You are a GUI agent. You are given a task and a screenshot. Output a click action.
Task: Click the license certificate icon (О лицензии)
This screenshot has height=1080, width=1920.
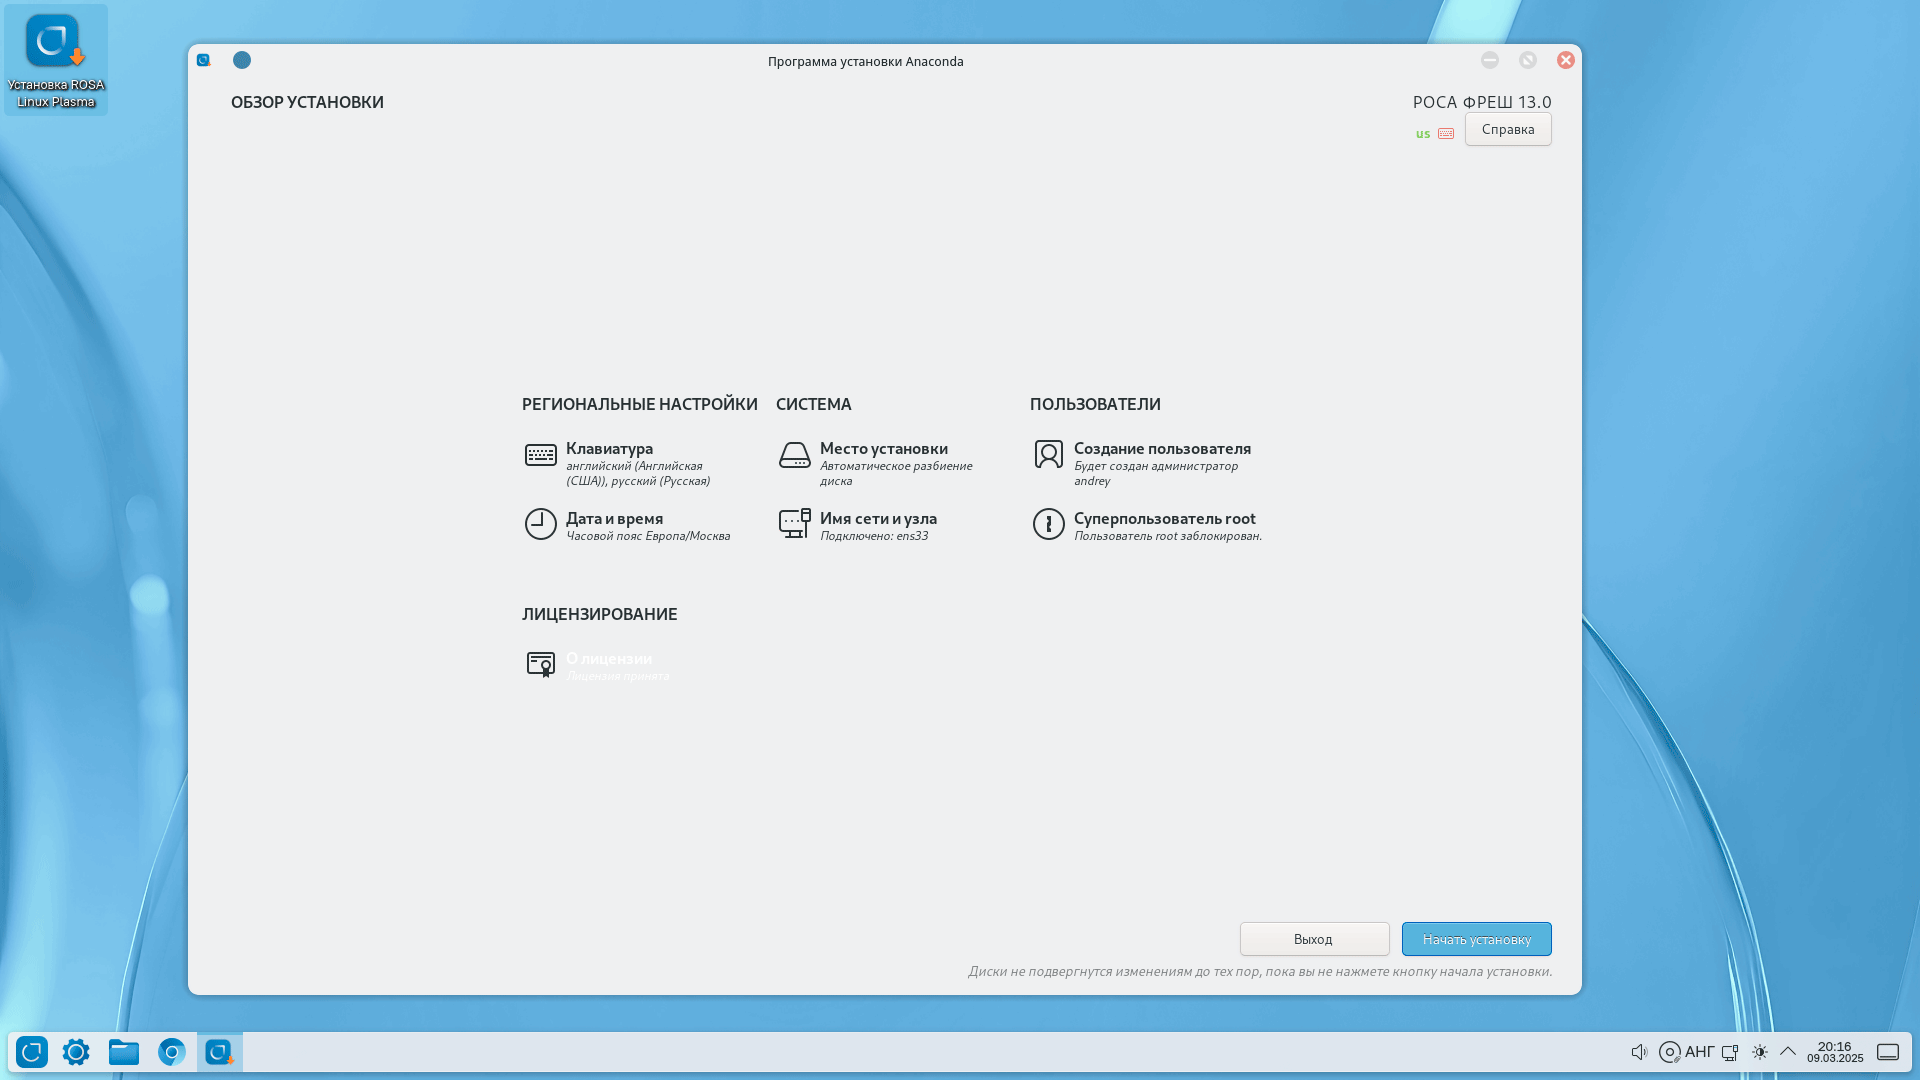[541, 664]
